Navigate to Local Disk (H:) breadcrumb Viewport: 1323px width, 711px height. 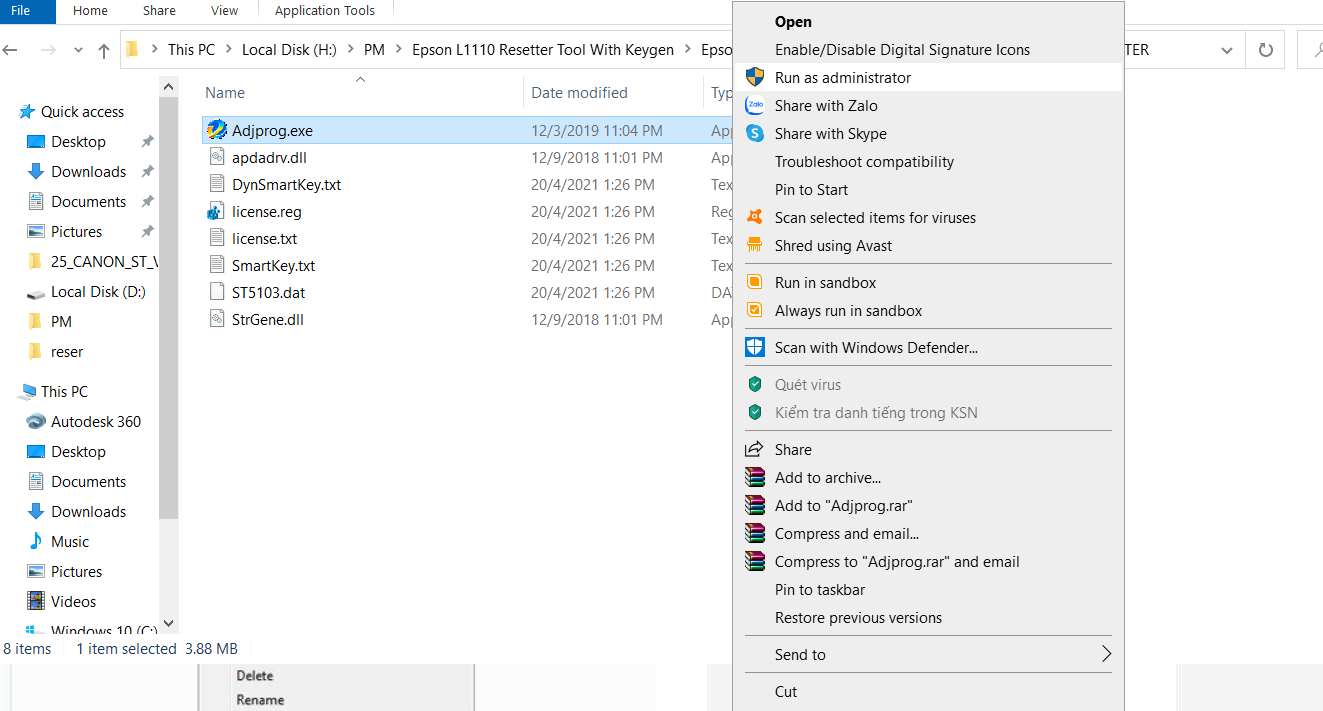click(289, 50)
